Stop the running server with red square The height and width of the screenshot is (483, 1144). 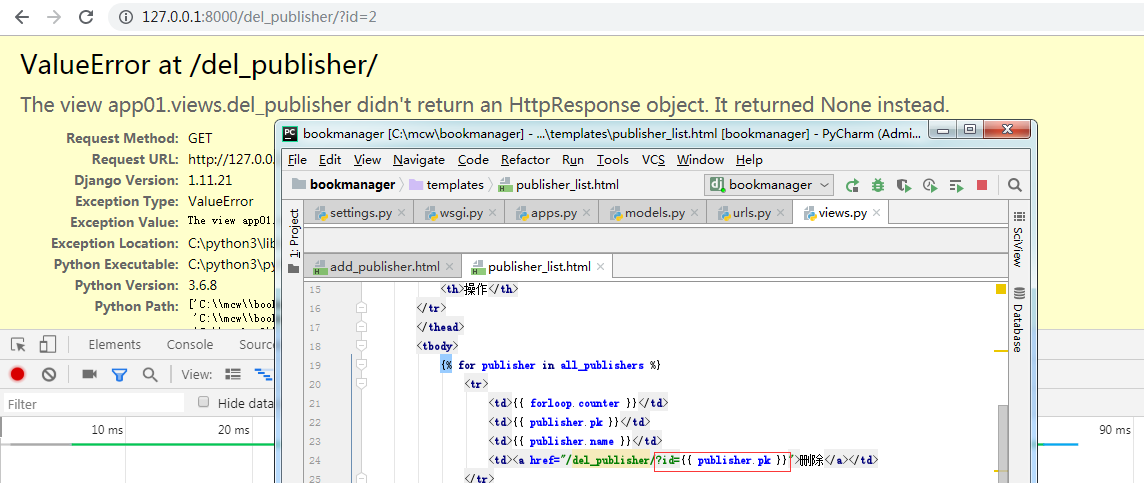point(982,185)
